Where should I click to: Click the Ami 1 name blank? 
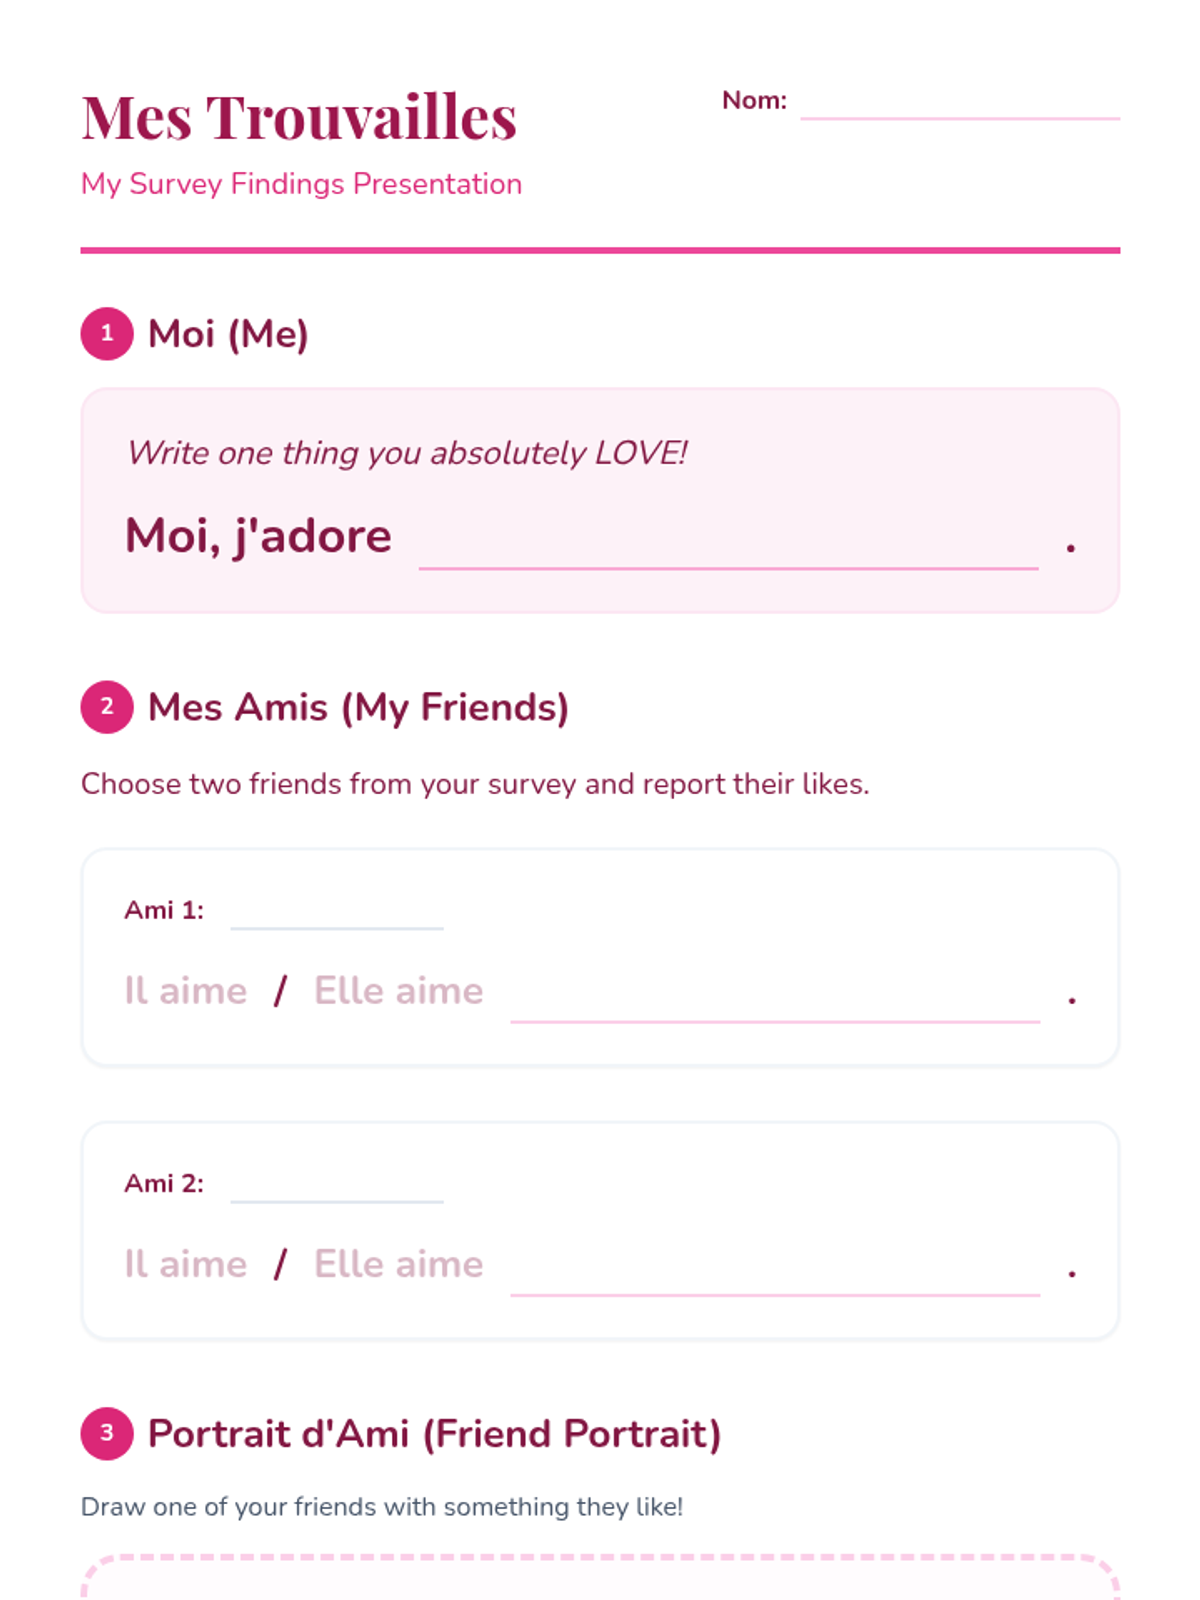pos(336,912)
